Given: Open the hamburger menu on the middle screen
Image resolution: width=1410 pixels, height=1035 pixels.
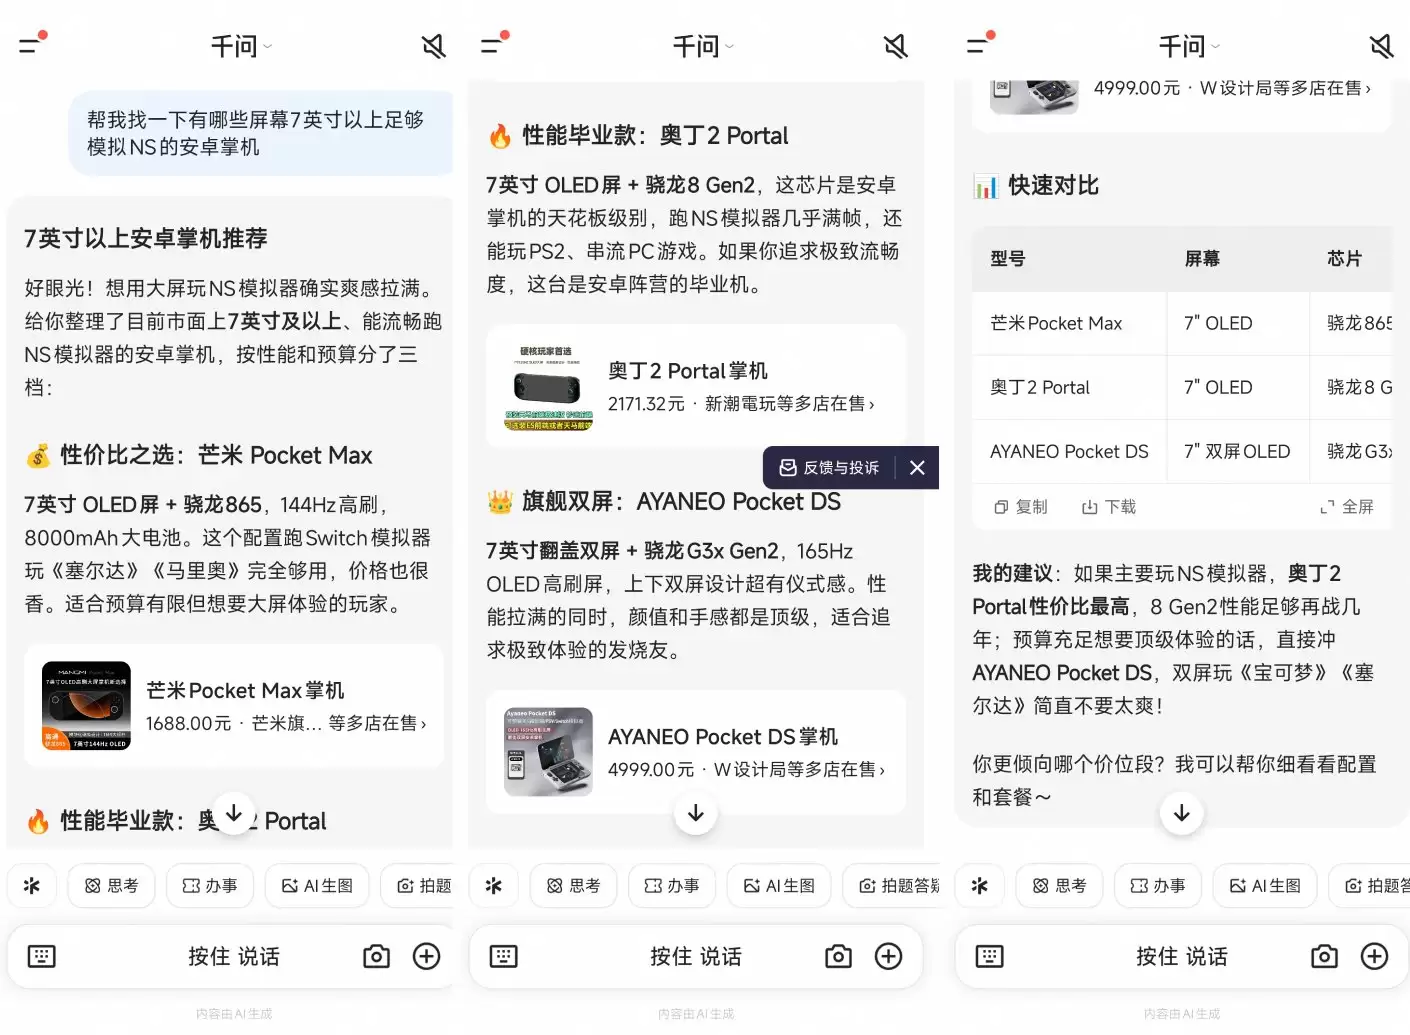Looking at the screenshot, I should [494, 44].
